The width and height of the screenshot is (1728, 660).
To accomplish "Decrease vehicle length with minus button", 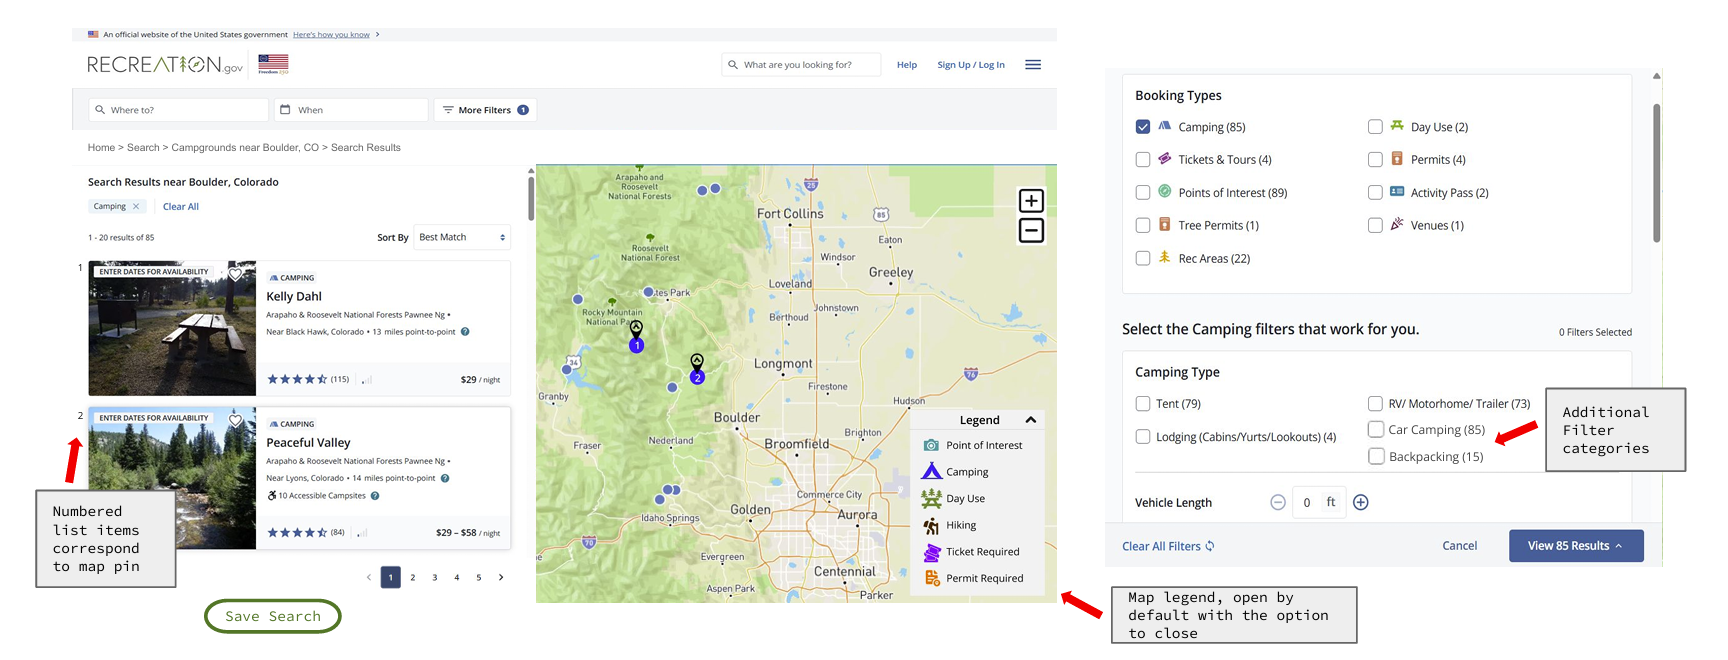I will click(1278, 503).
